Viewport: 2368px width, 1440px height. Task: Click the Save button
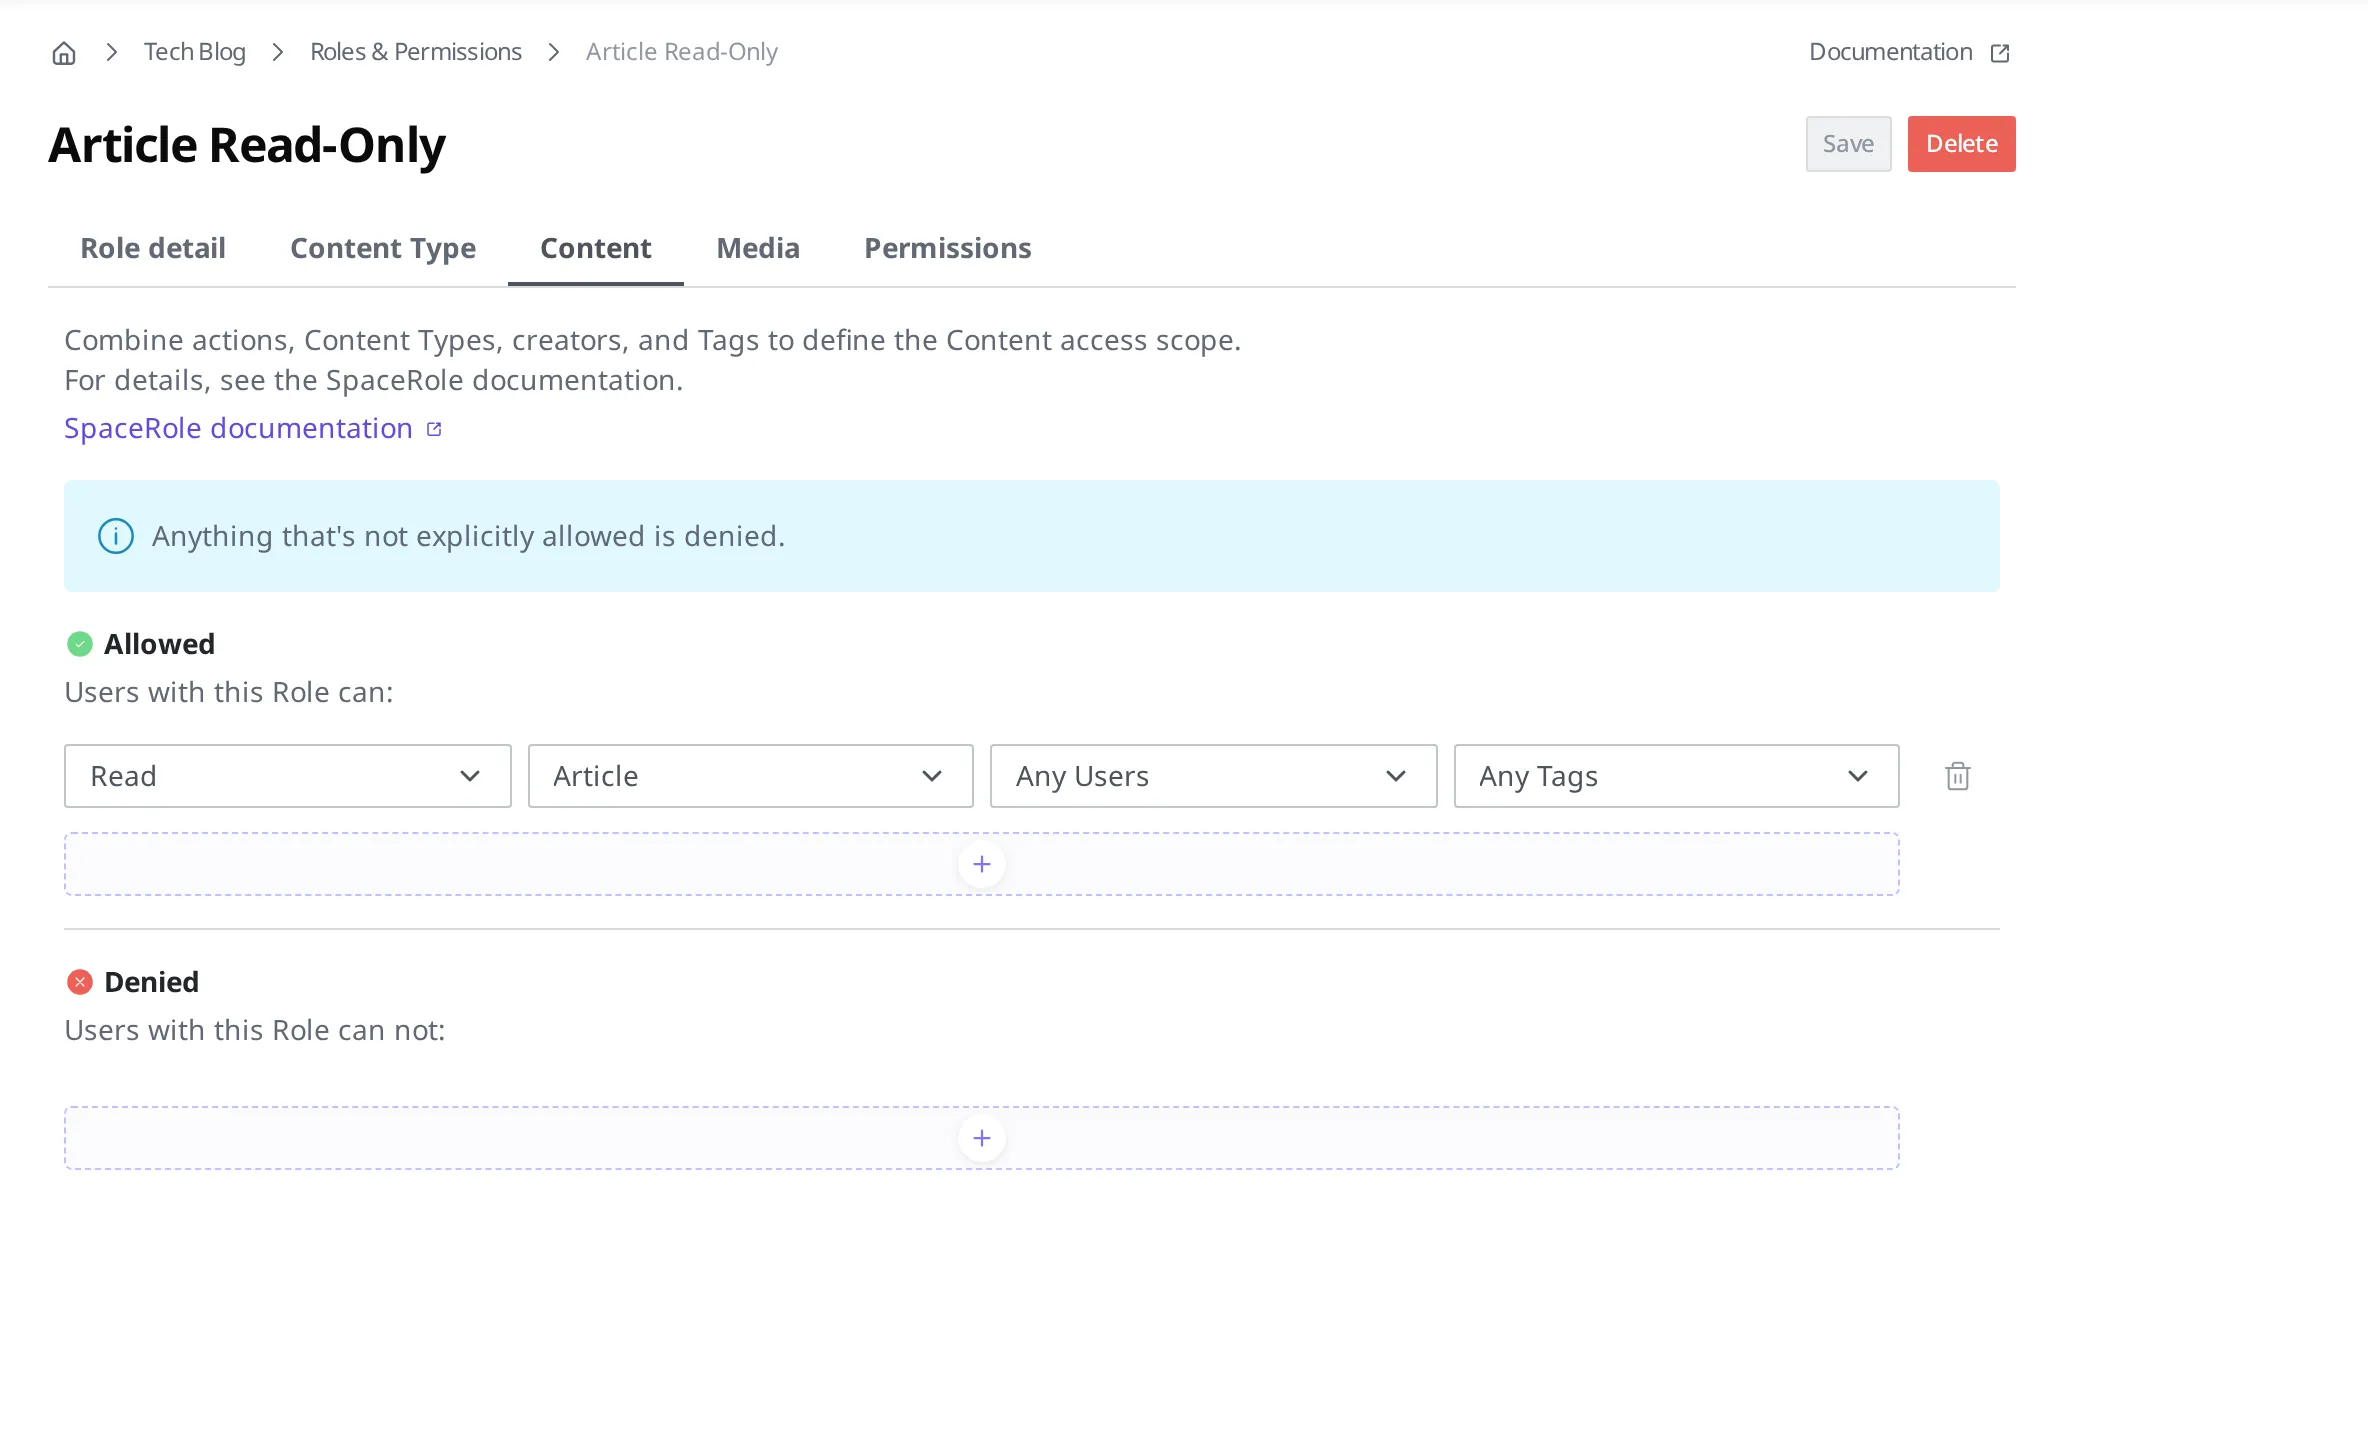click(1848, 144)
